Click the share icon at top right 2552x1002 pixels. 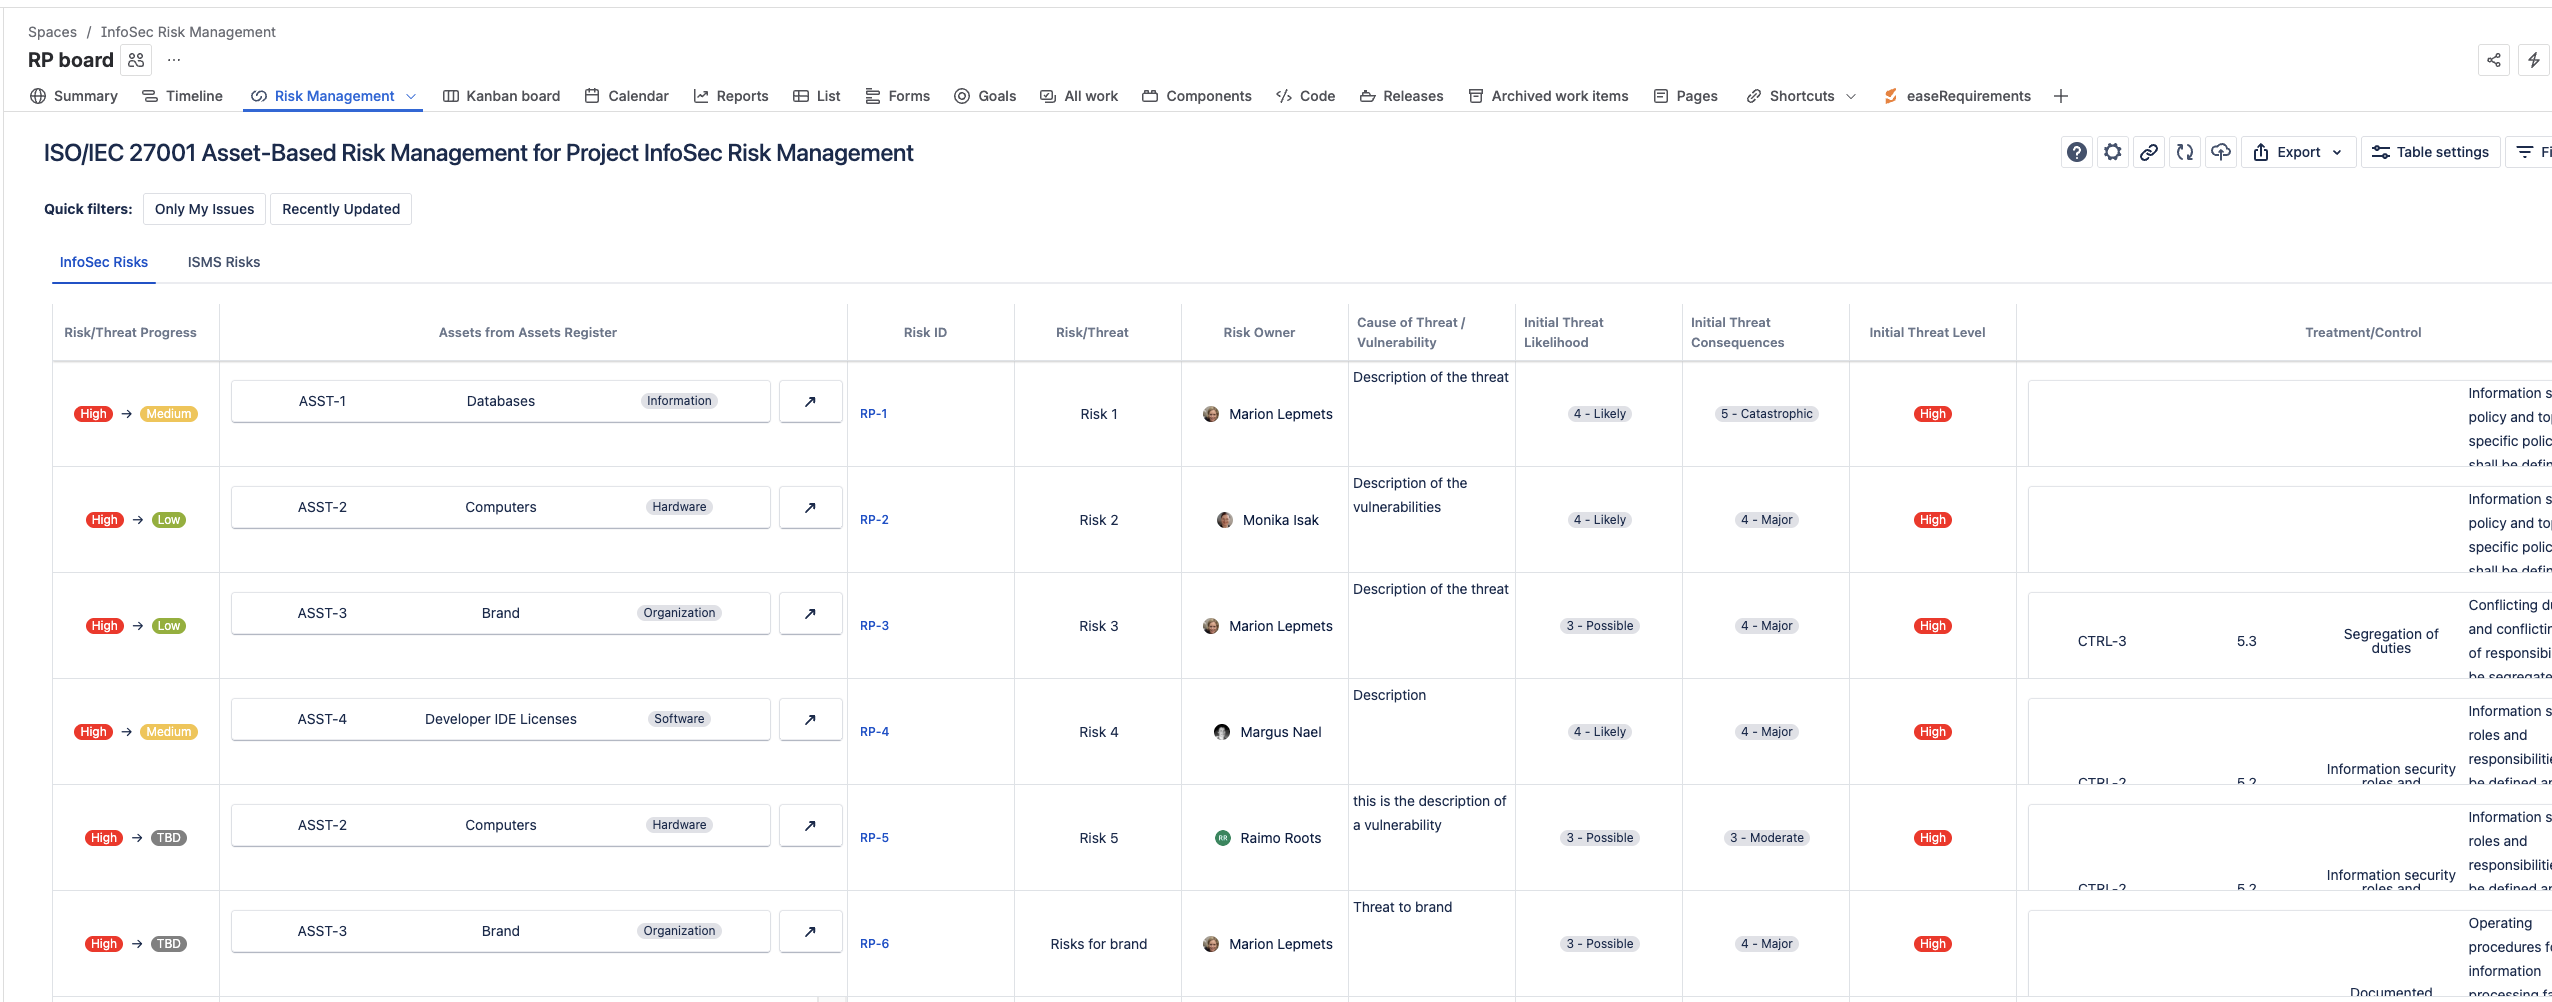(2494, 60)
